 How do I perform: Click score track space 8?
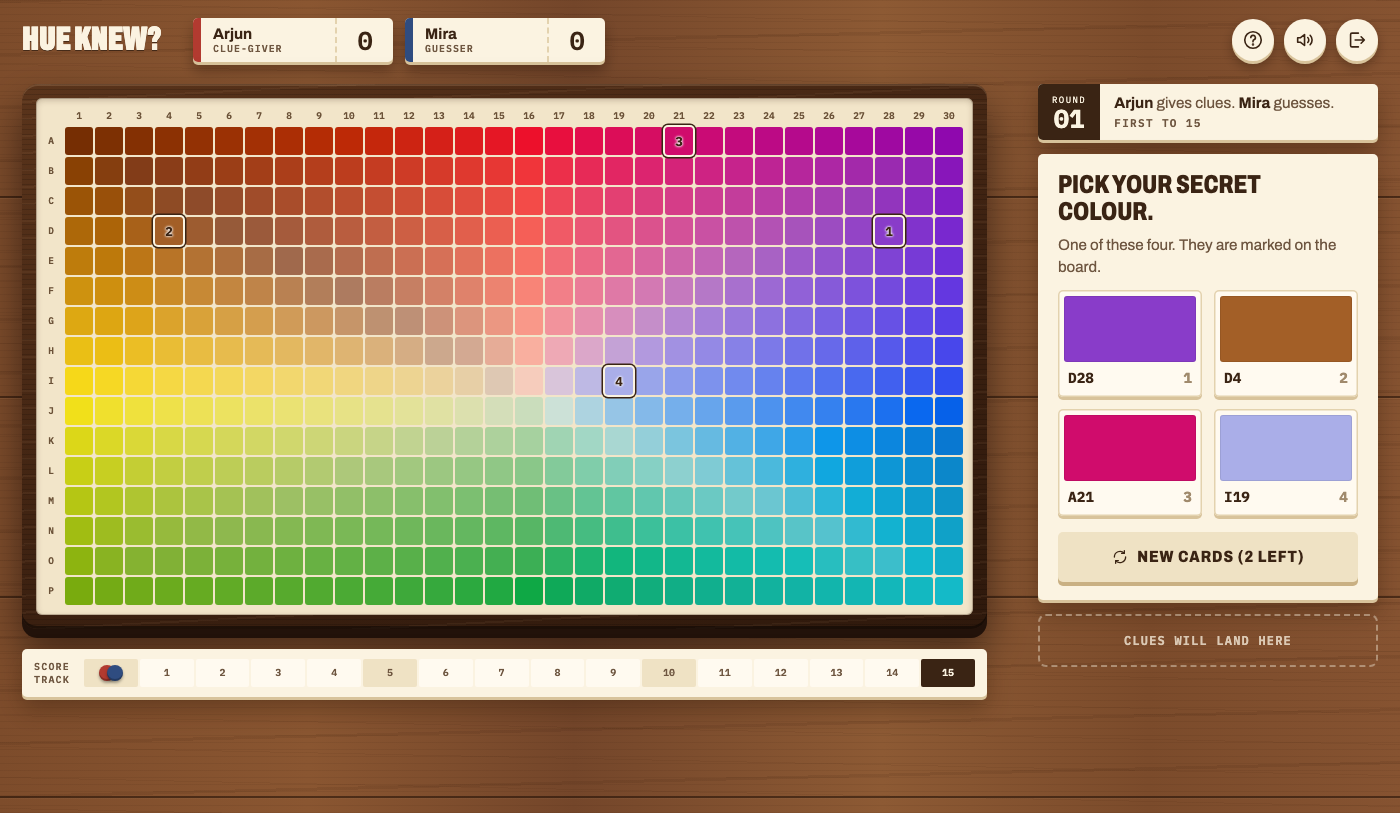[x=557, y=673]
